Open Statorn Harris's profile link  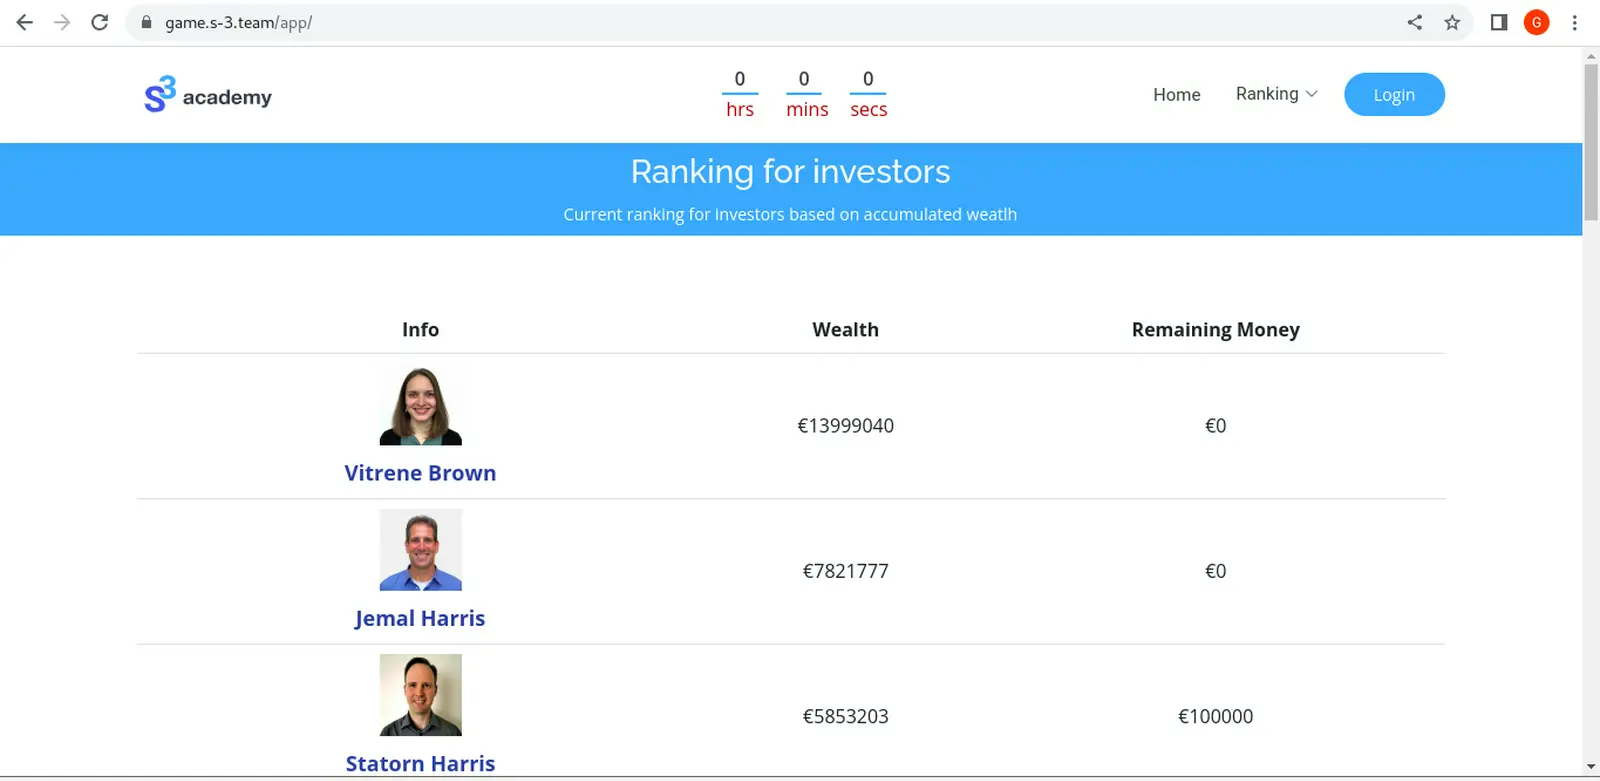coord(420,763)
